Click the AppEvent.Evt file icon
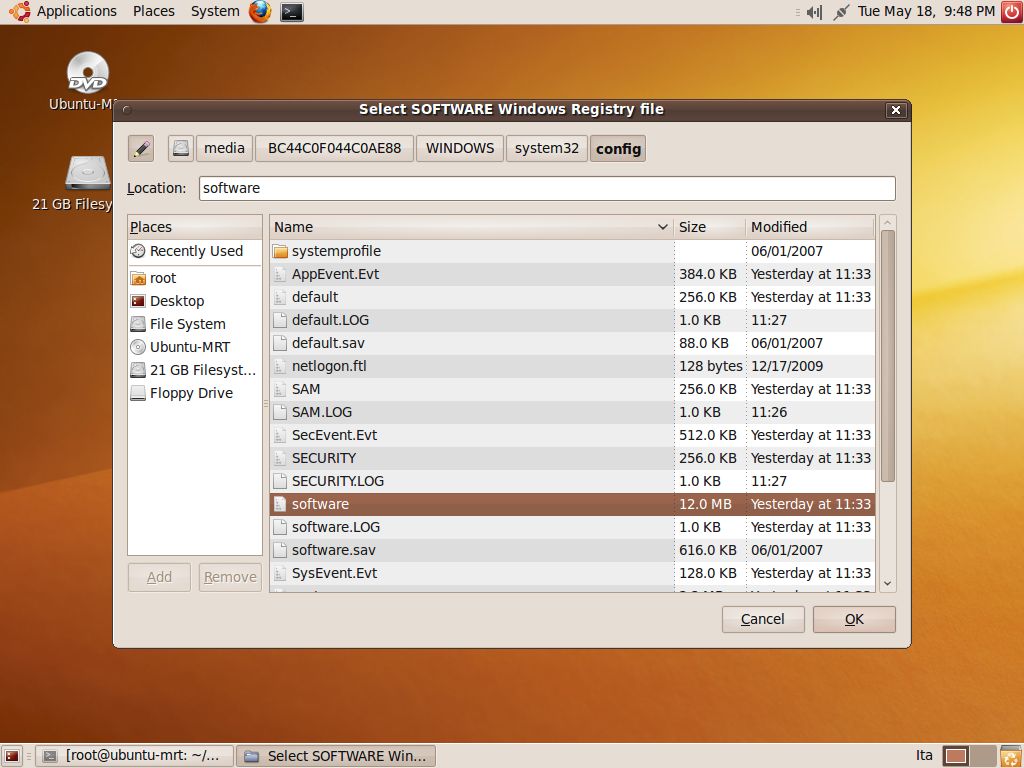This screenshot has width=1024, height=768. (x=280, y=274)
